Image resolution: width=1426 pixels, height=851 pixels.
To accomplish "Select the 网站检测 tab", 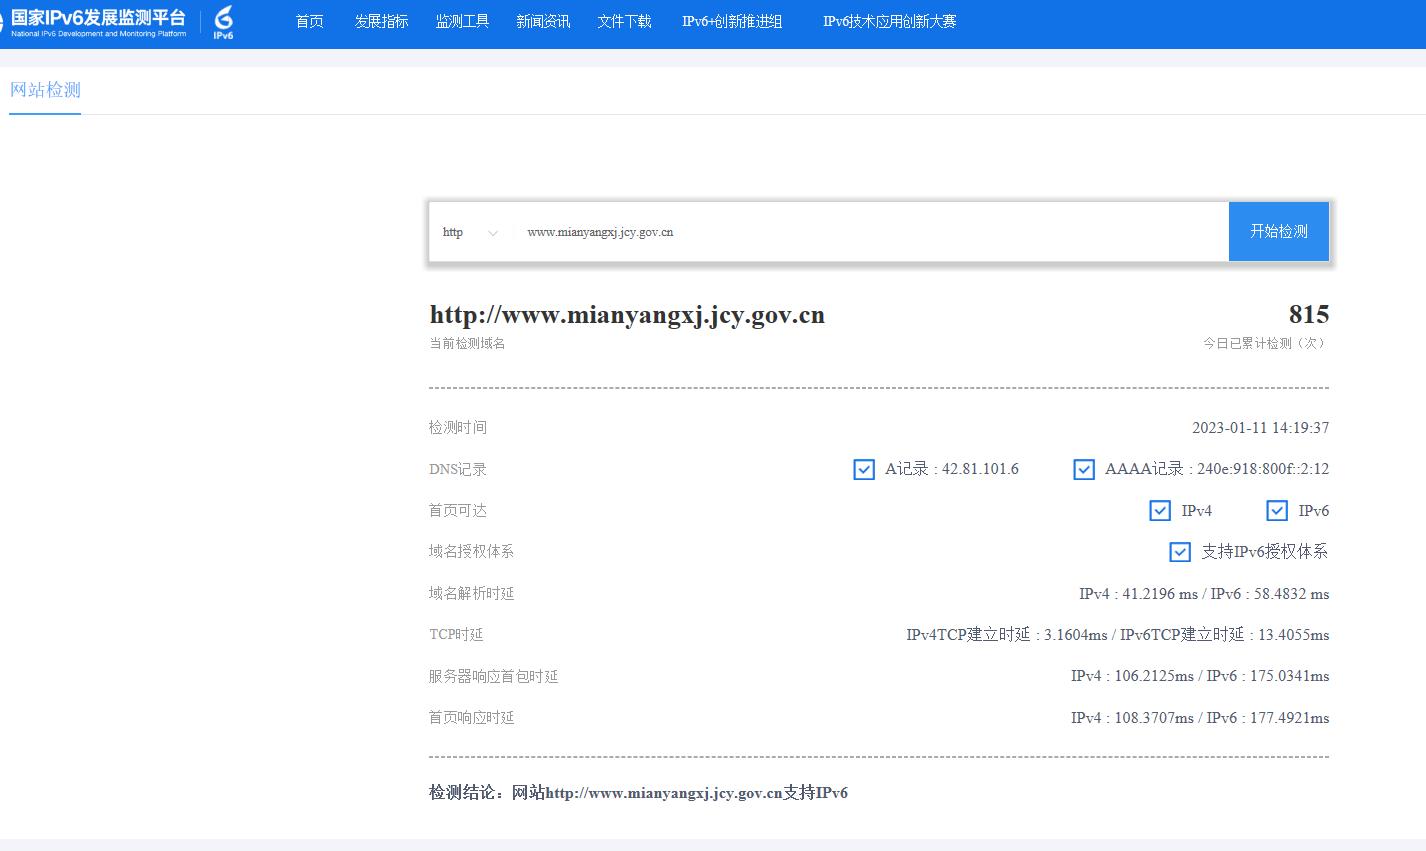I will [45, 90].
